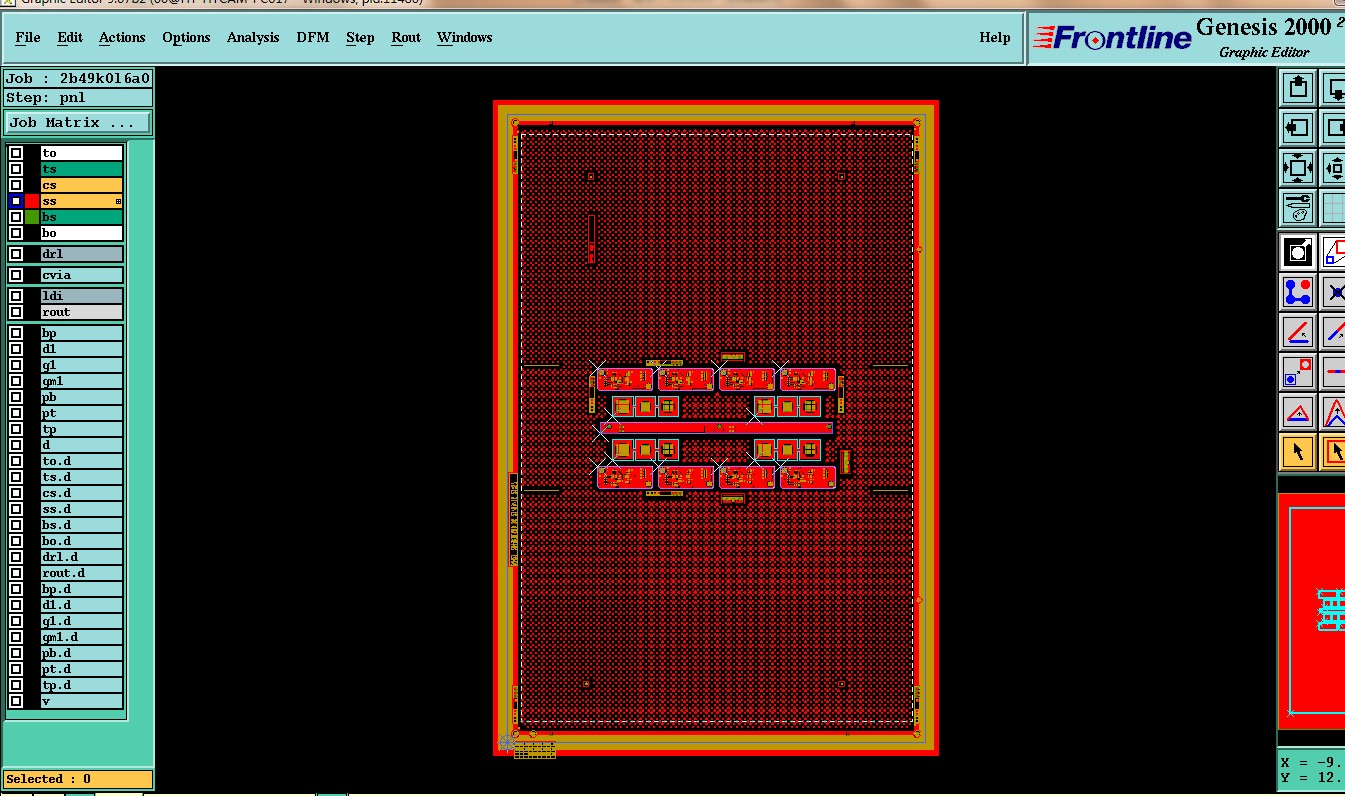Activate the red-boxed arrow select tool

click(x=1333, y=452)
